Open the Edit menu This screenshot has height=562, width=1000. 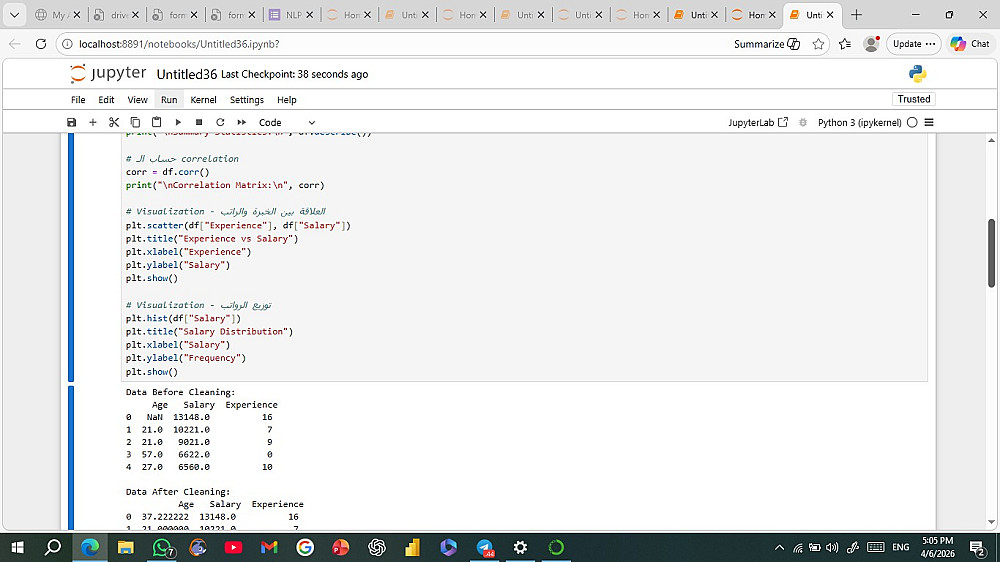(x=106, y=100)
